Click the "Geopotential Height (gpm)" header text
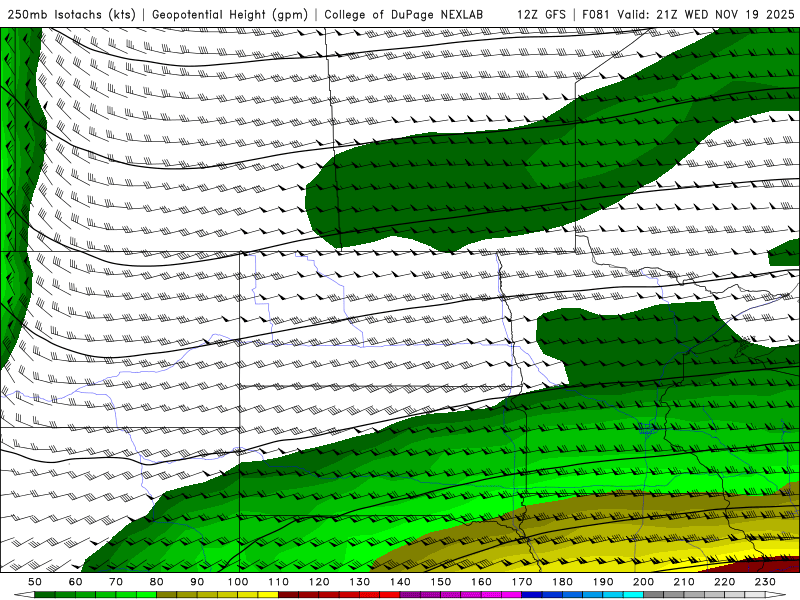The width and height of the screenshot is (800, 600). pyautogui.click(x=230, y=14)
